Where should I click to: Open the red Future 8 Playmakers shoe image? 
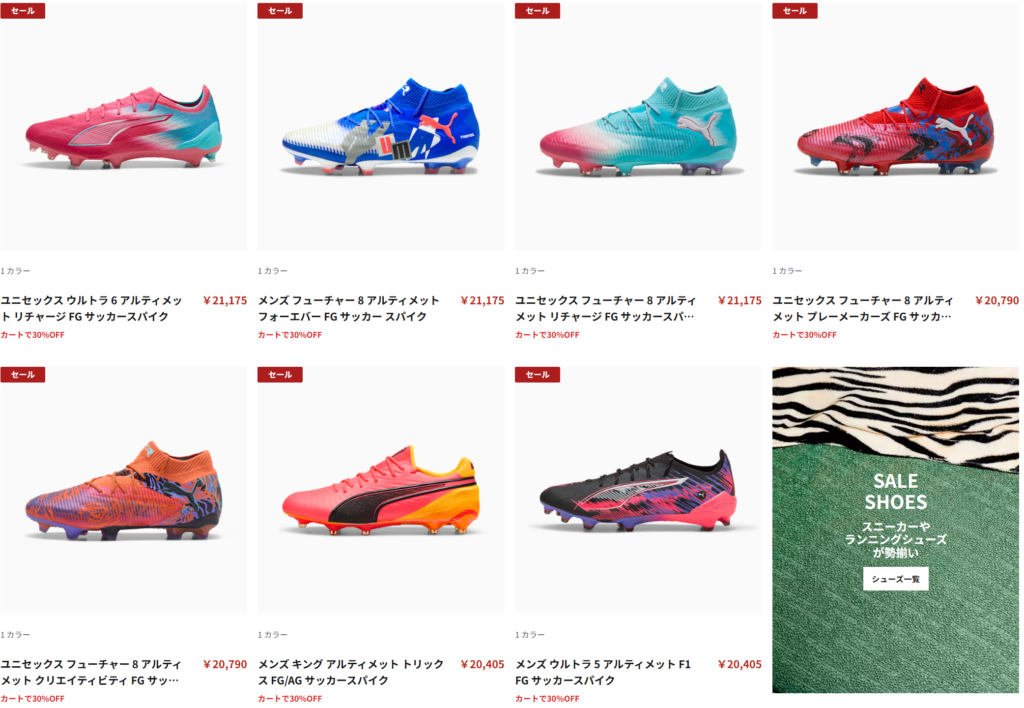[895, 125]
